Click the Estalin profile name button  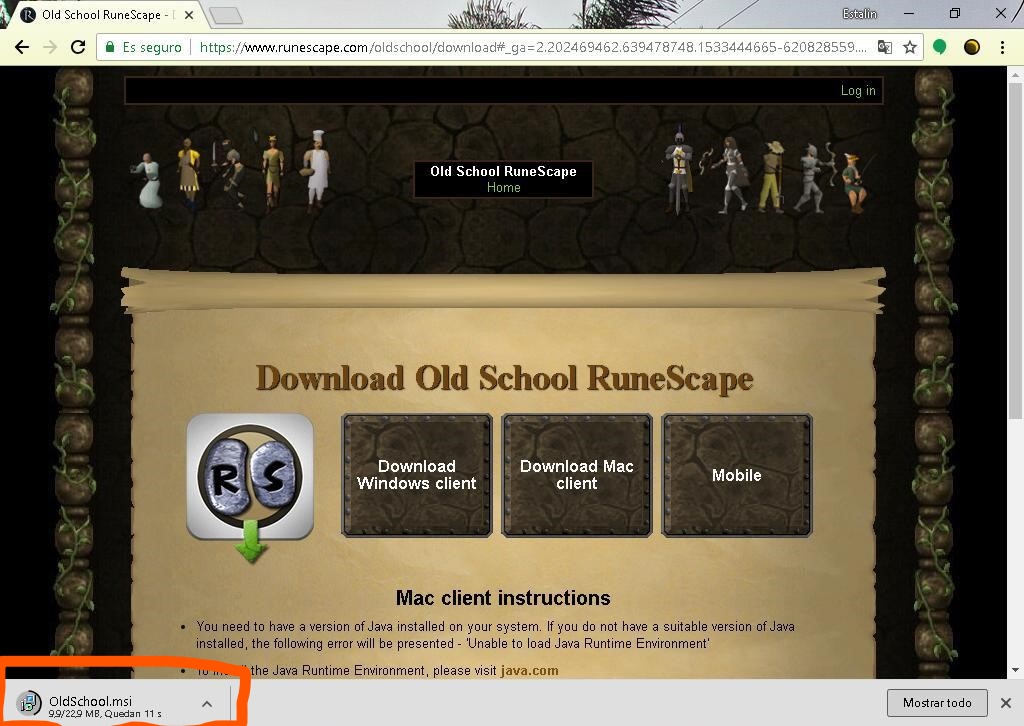click(x=859, y=14)
